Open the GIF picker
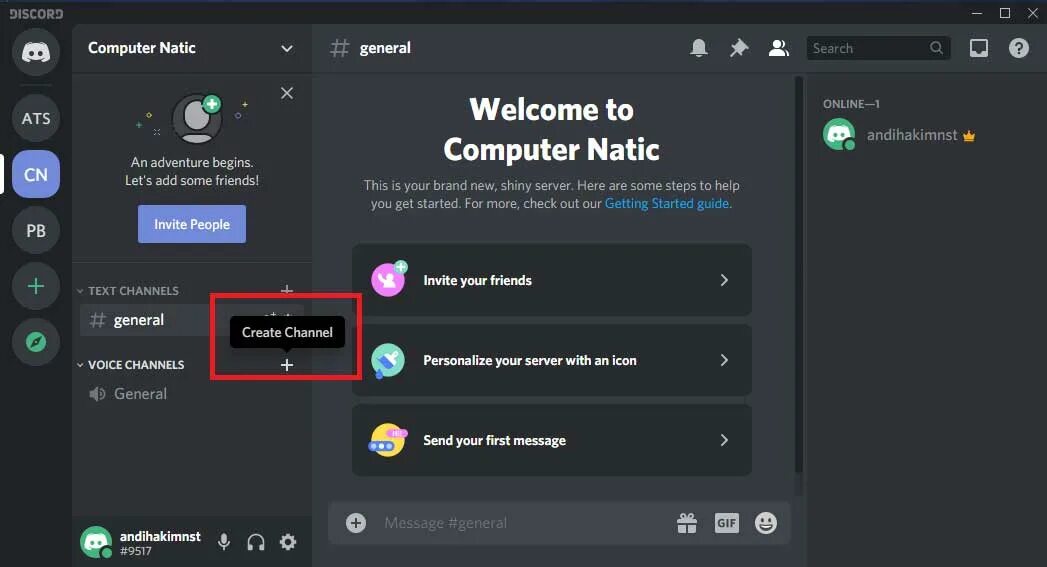Viewport: 1047px width, 567px height. [x=726, y=523]
